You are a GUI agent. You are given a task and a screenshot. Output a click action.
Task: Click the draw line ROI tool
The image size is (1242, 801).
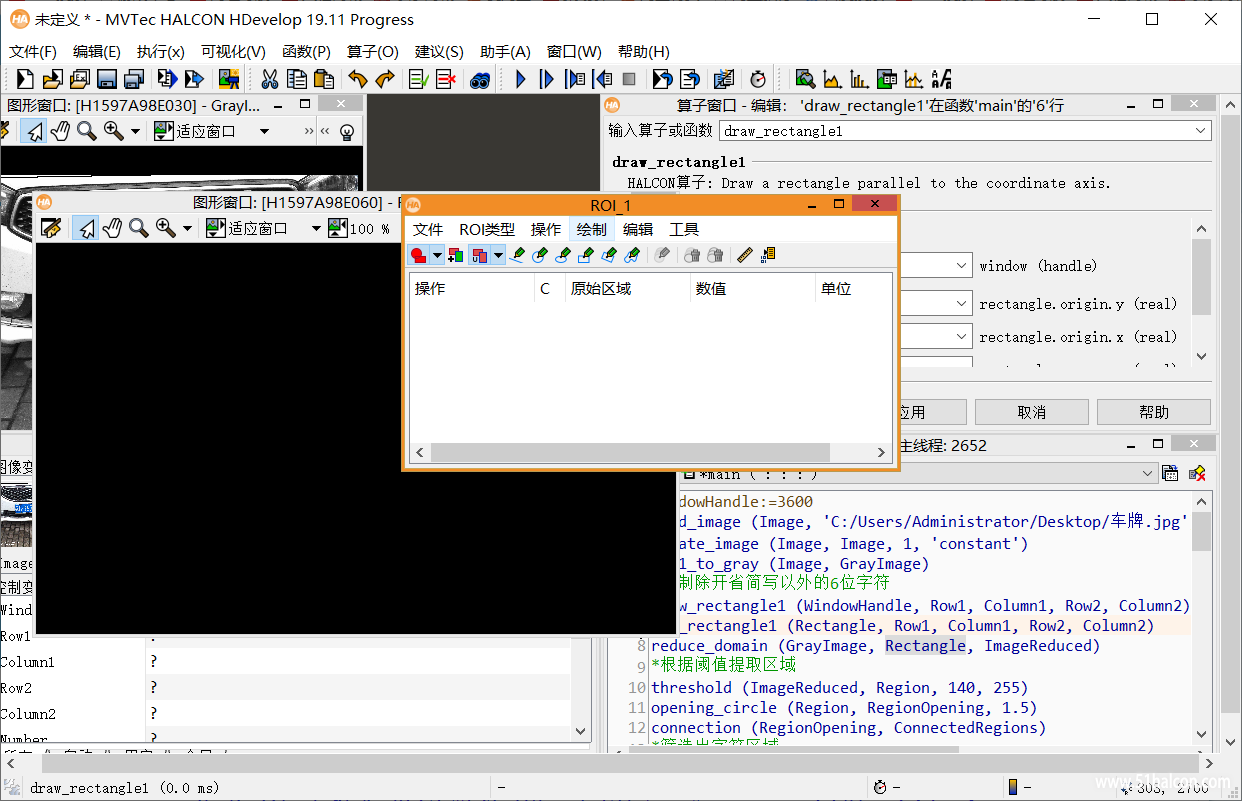click(517, 255)
